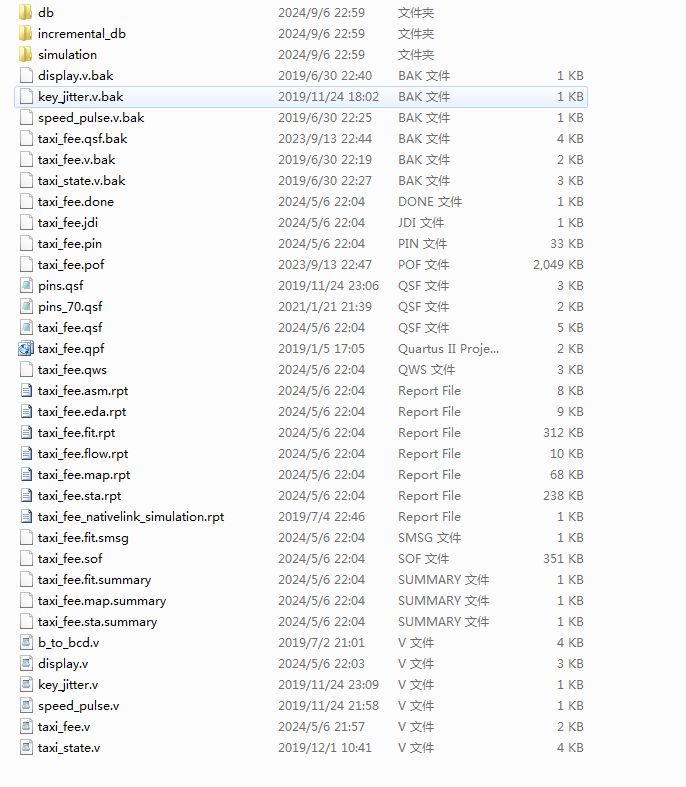Click the incremental_db folder icon
686x787 pixels.
(26, 33)
